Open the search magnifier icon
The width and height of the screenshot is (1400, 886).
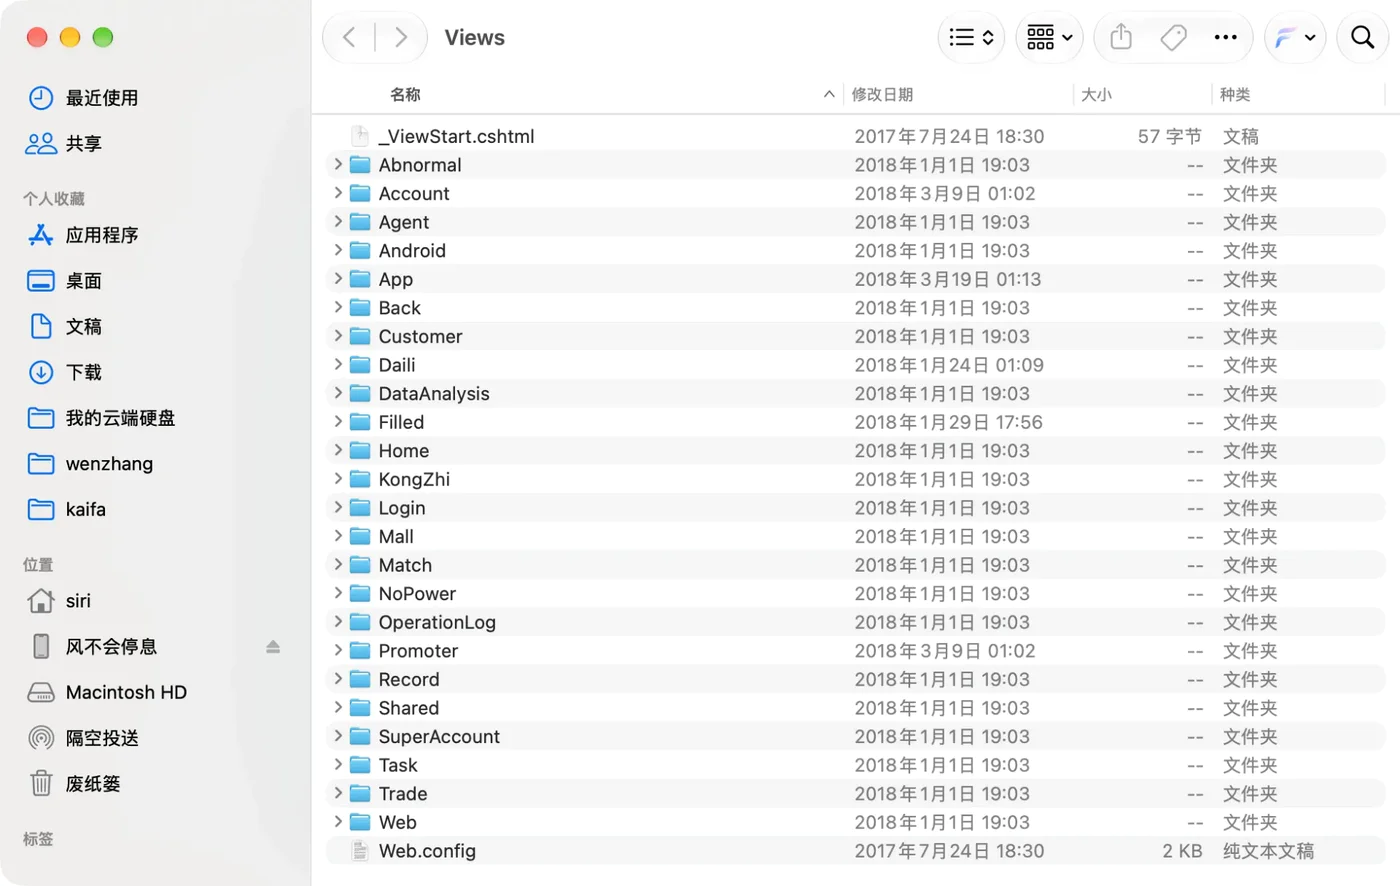[x=1362, y=38]
